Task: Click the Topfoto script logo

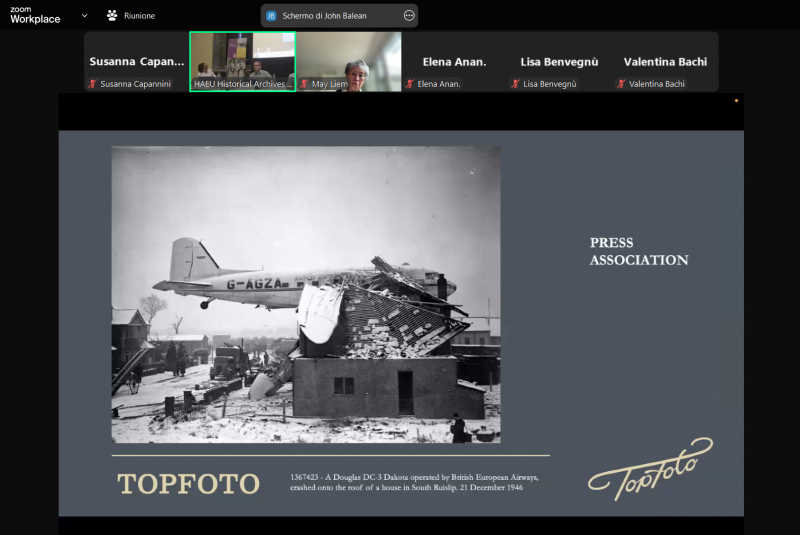Action: [x=651, y=468]
